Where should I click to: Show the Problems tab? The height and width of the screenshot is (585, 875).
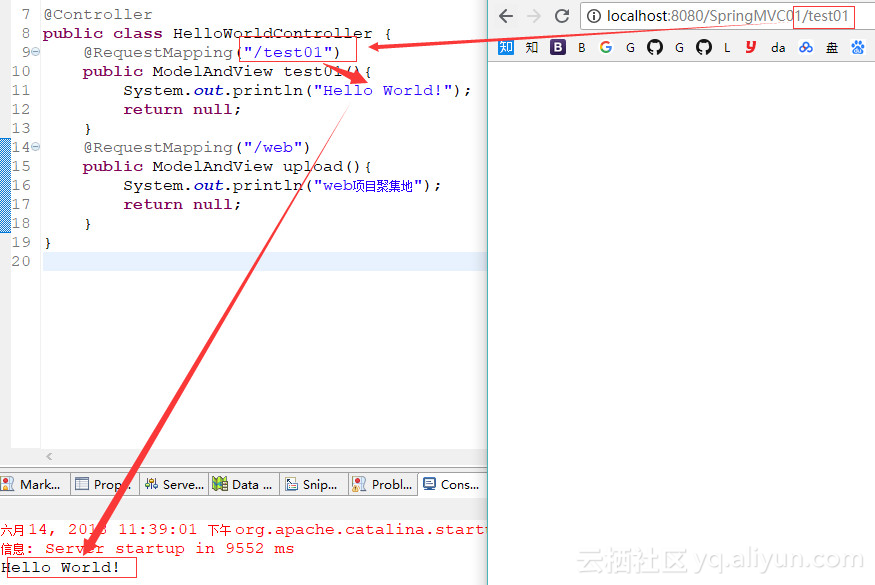383,484
